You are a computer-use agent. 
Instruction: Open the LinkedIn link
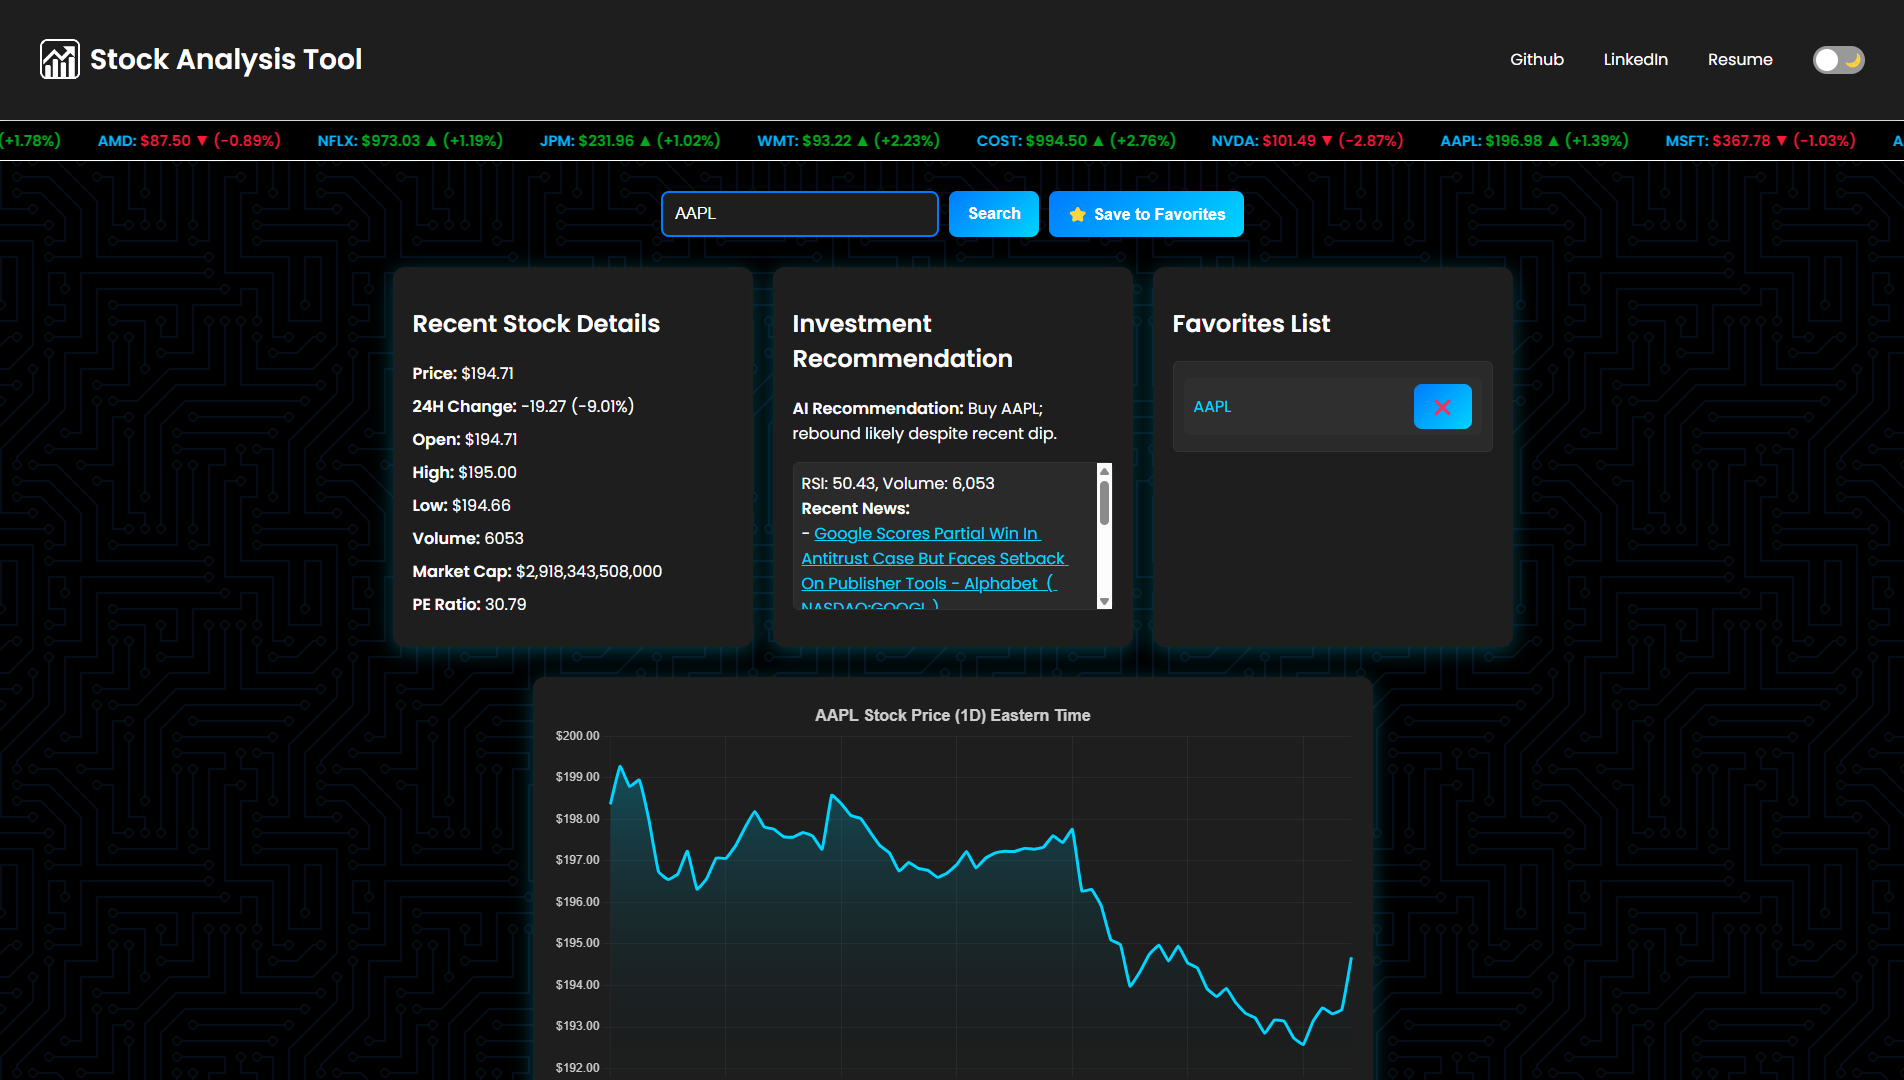tap(1635, 60)
